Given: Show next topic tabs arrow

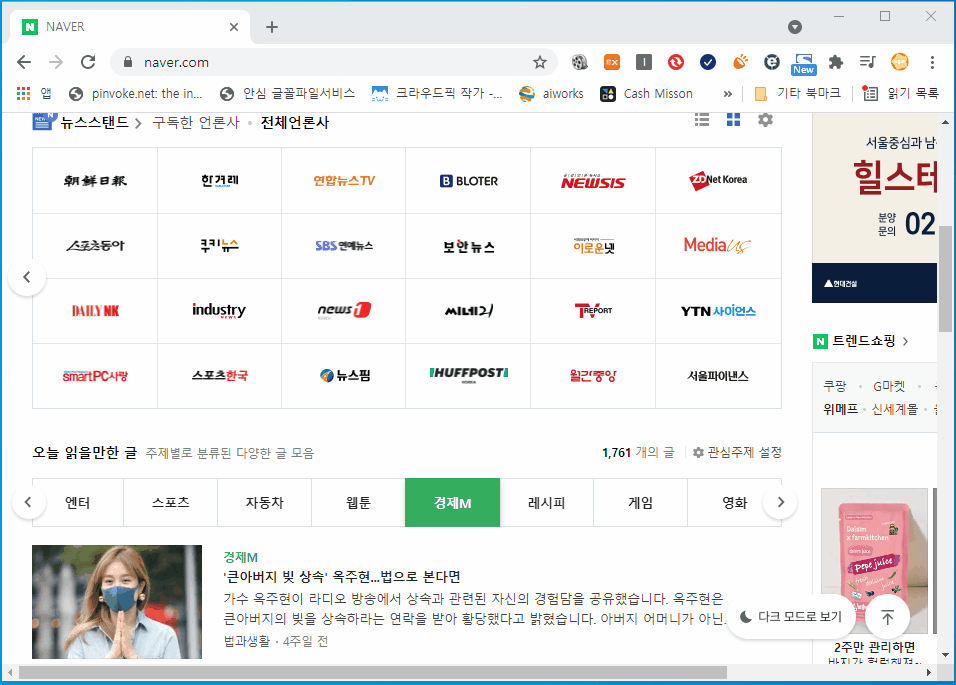Looking at the screenshot, I should point(780,502).
